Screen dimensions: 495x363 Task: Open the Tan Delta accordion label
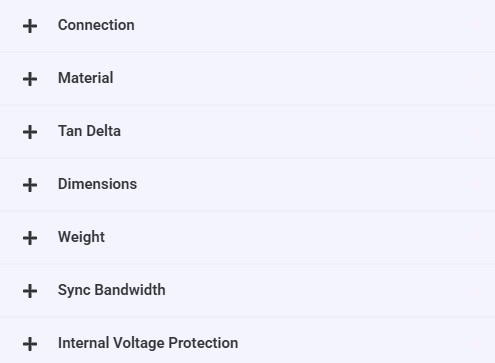(89, 131)
